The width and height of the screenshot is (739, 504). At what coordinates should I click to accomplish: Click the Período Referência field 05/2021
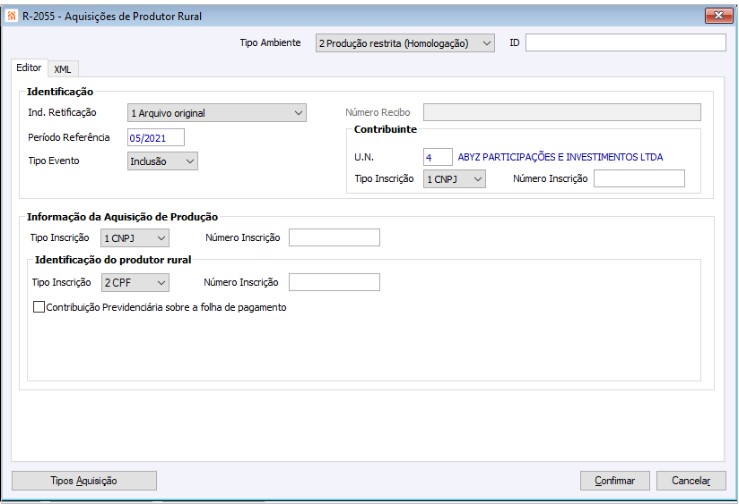pos(156,138)
